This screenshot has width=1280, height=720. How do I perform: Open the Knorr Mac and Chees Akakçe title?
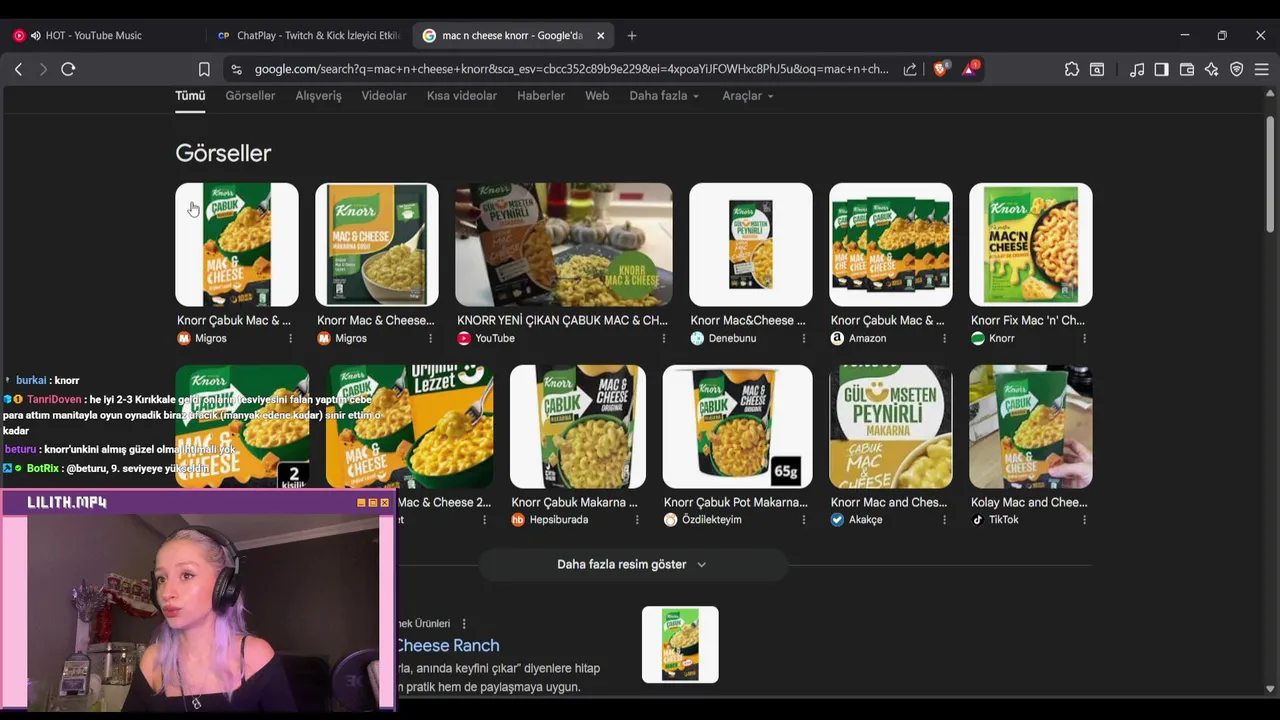coord(889,502)
